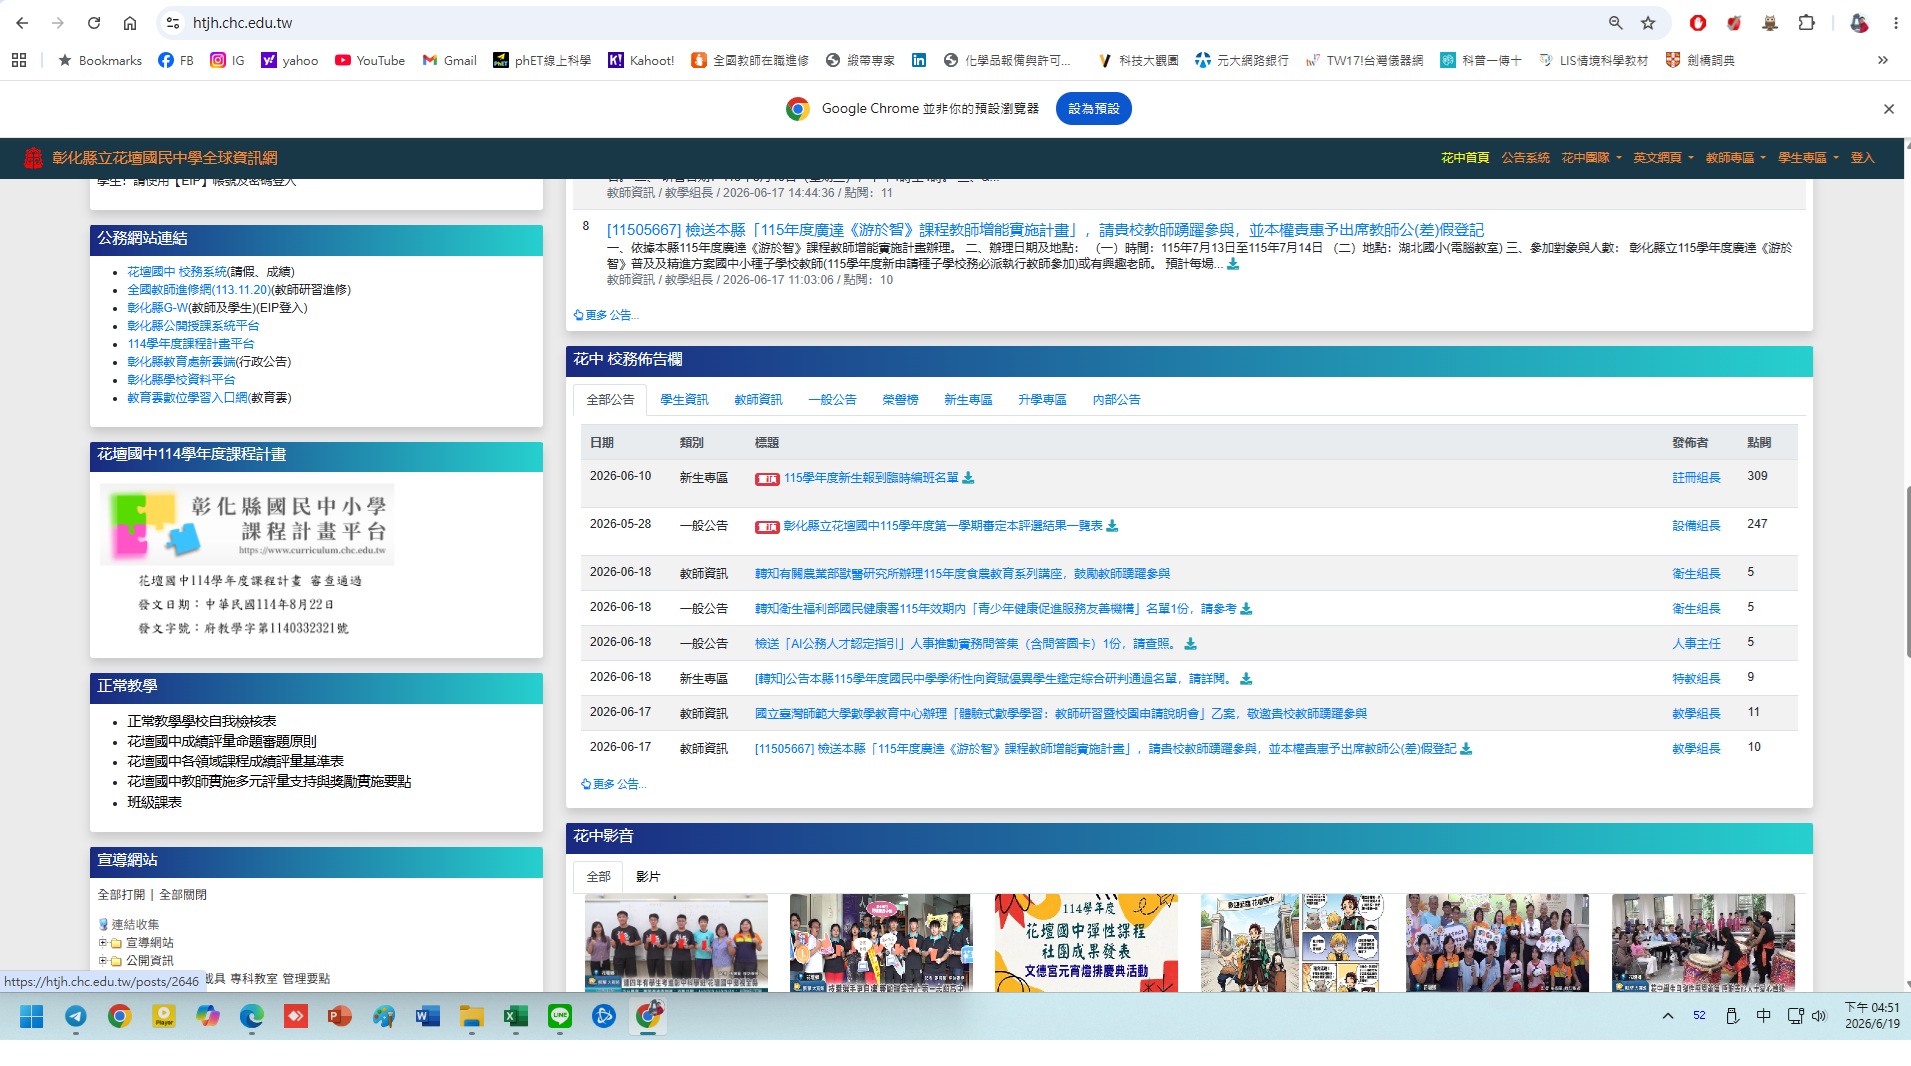
Task: Expand the 英文網頁 dropdown menu
Action: coord(1663,158)
